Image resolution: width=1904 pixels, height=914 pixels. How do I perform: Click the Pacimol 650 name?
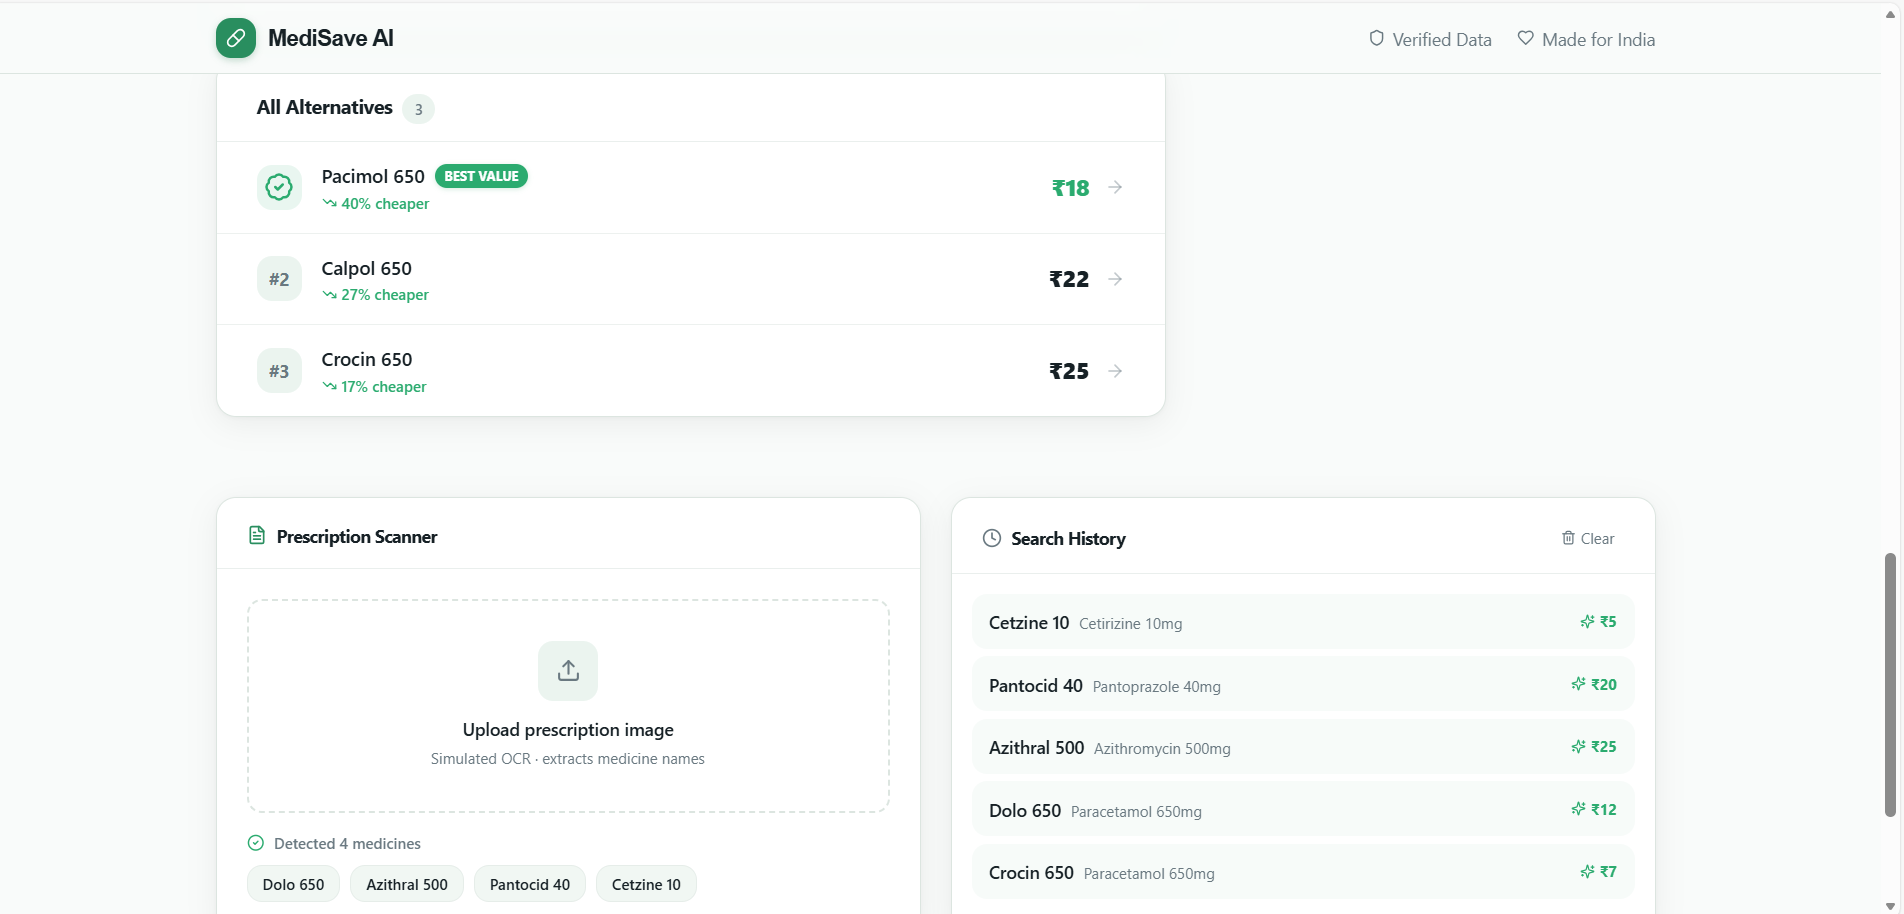(x=373, y=177)
